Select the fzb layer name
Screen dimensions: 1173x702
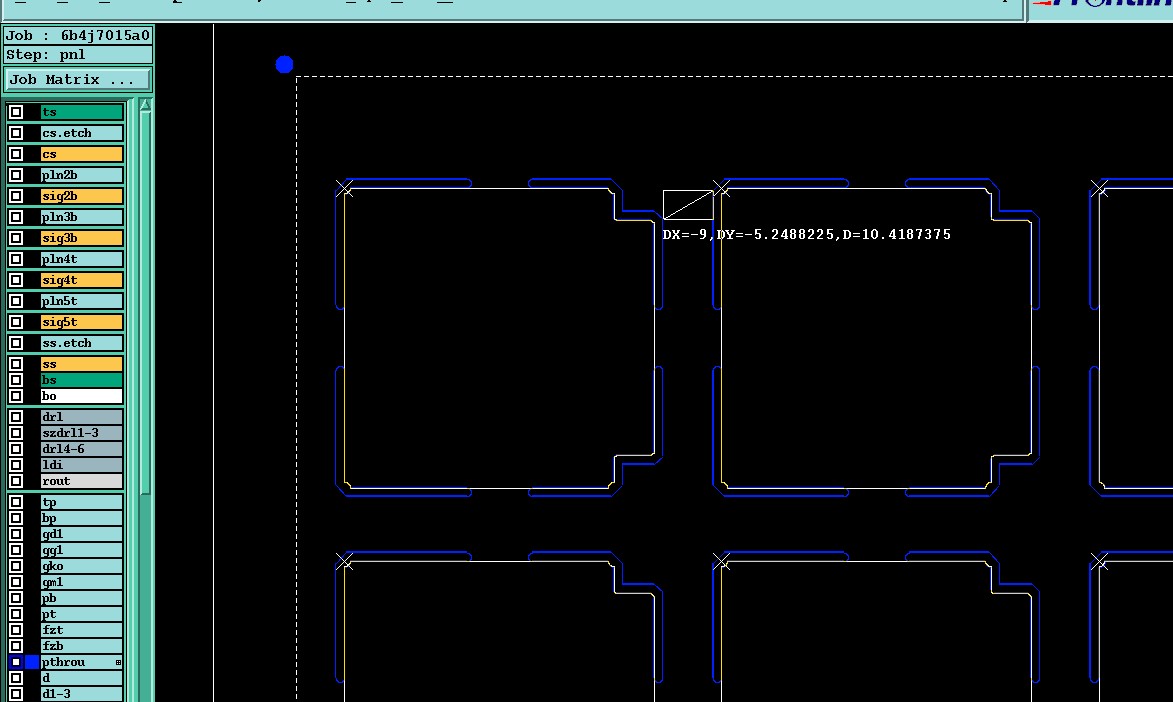click(x=82, y=646)
